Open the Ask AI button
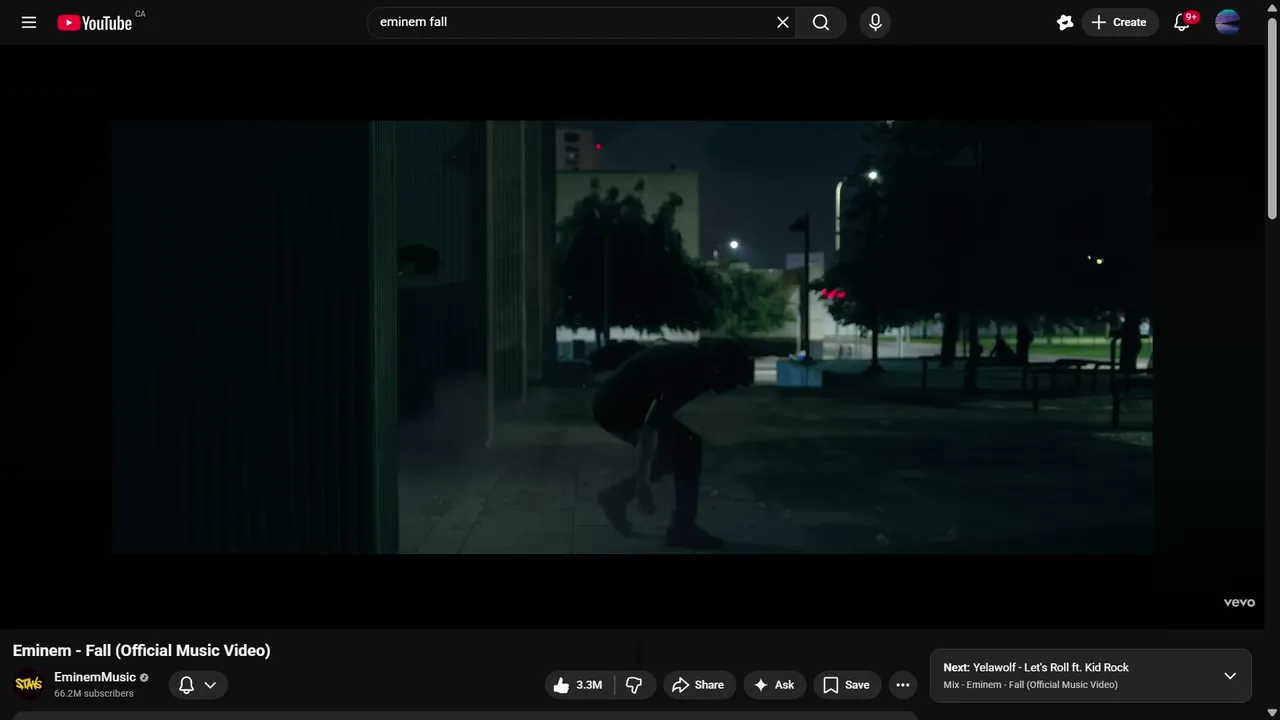1280x720 pixels. 774,685
